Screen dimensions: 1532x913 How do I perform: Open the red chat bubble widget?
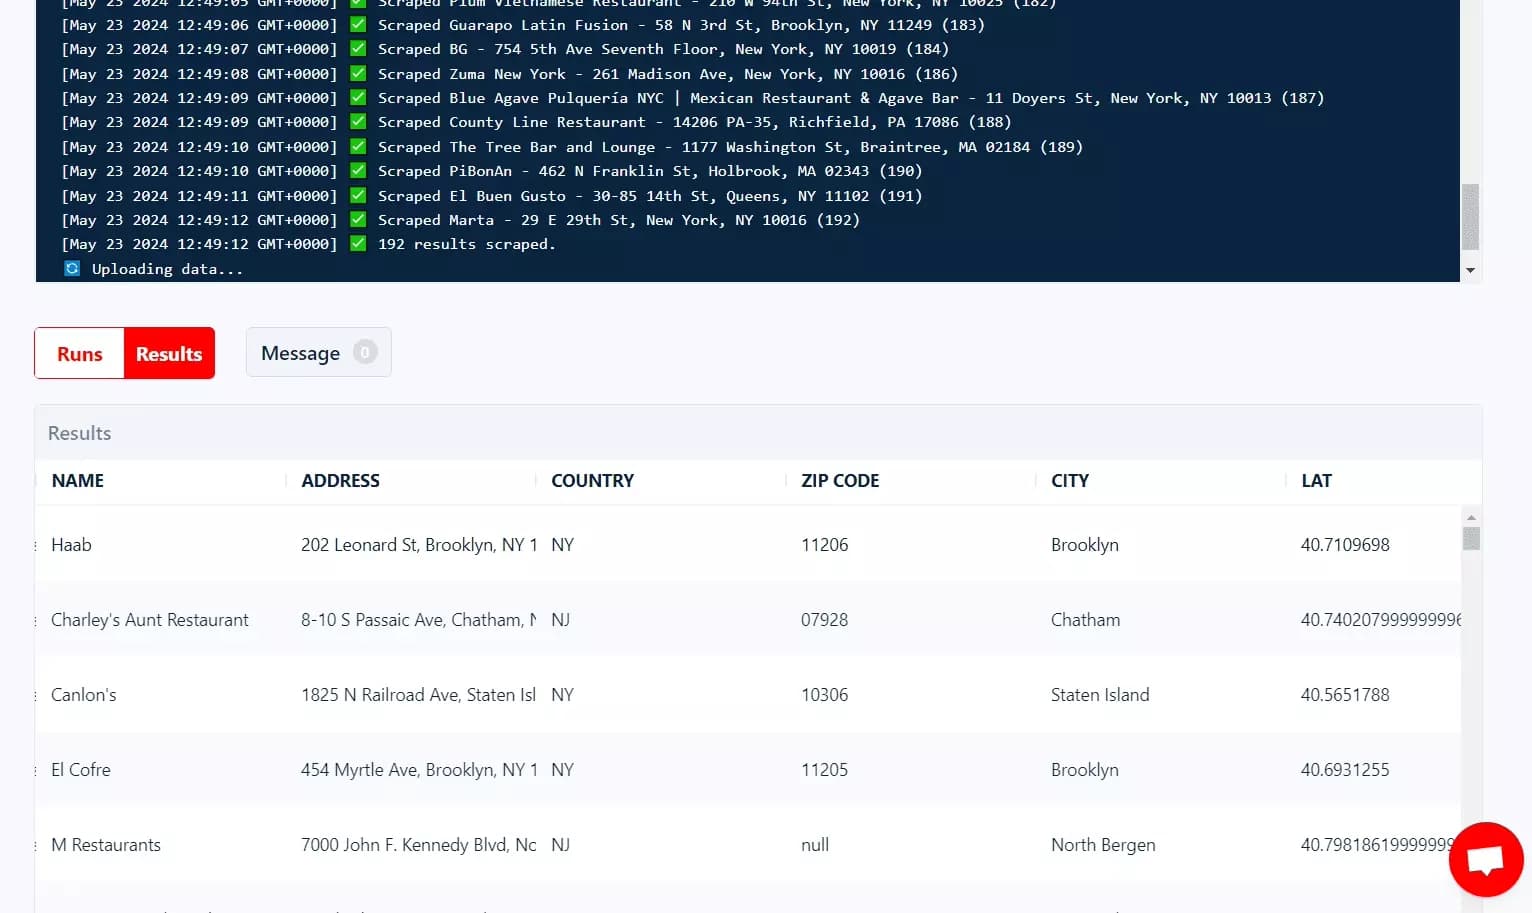[1486, 858]
